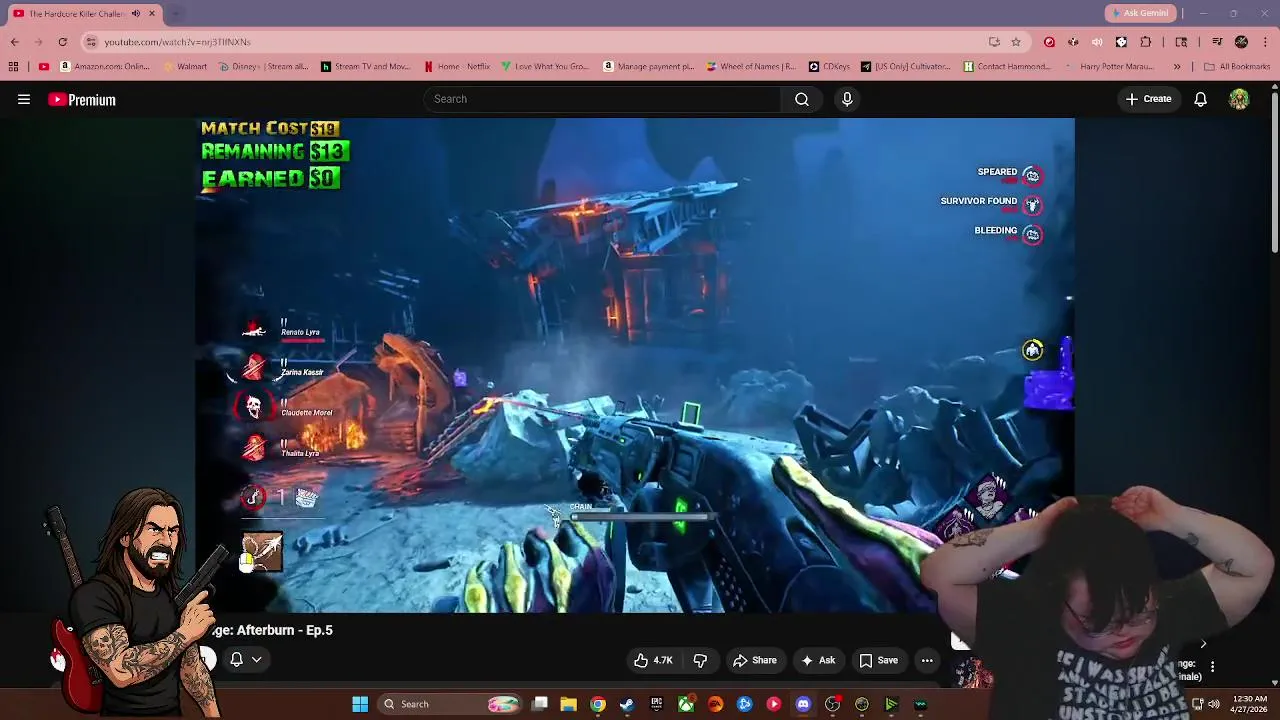Open the Home - Netflix bookmark
Image resolution: width=1280 pixels, height=720 pixels.
457,67
